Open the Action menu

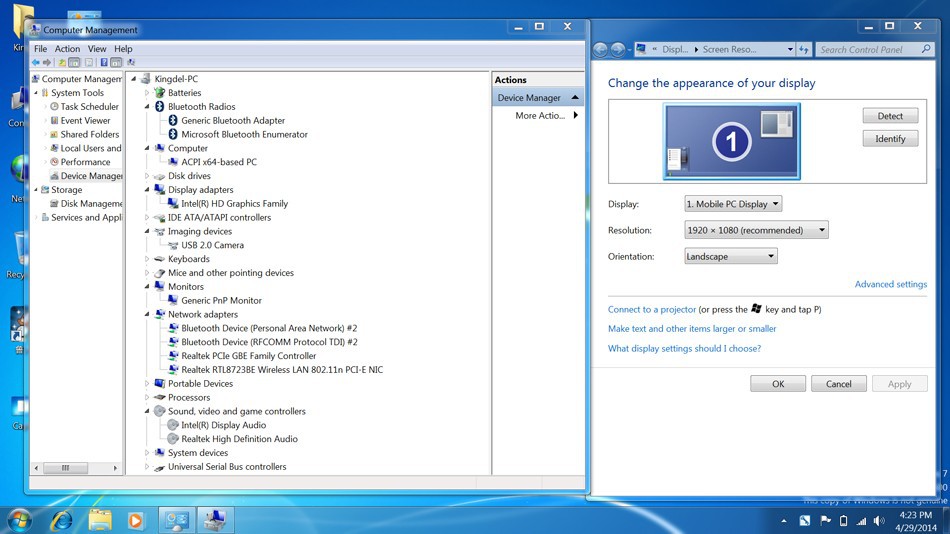tap(67, 48)
